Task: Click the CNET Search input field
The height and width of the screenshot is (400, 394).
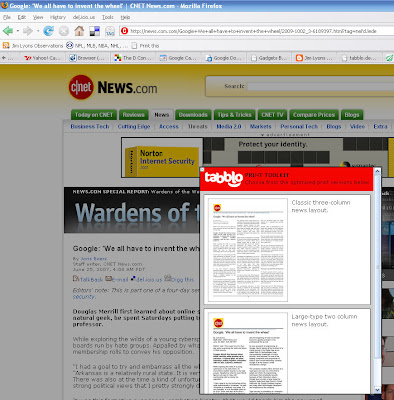Action: coord(321,86)
